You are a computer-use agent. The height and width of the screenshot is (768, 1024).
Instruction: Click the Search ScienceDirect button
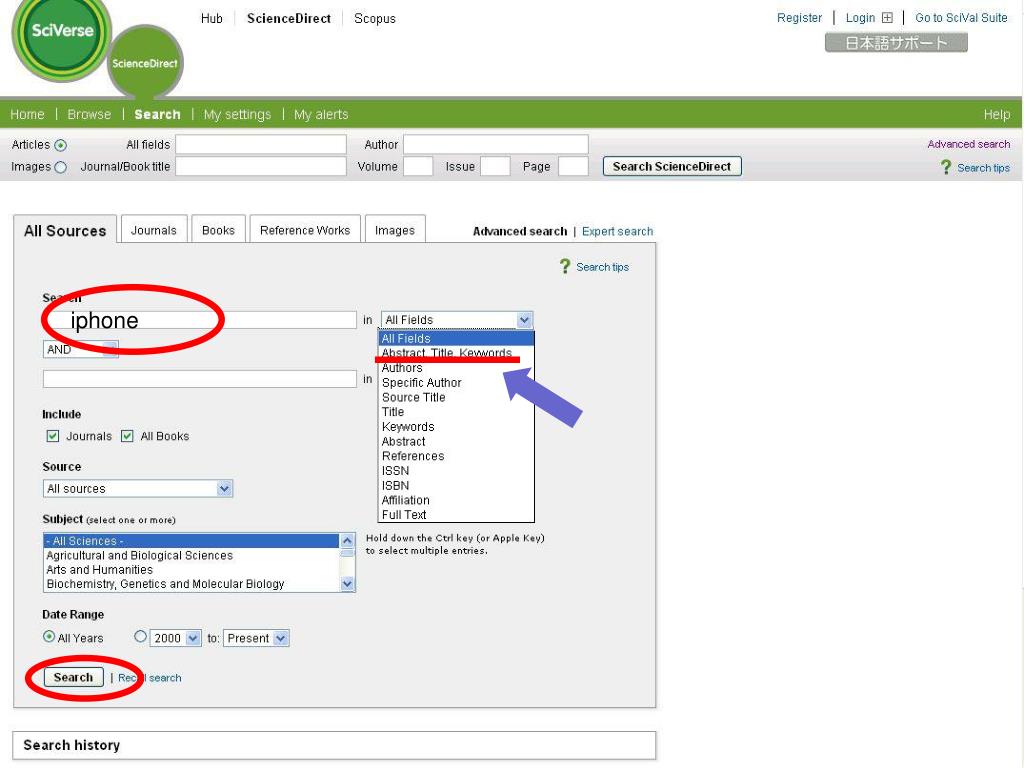coord(672,167)
